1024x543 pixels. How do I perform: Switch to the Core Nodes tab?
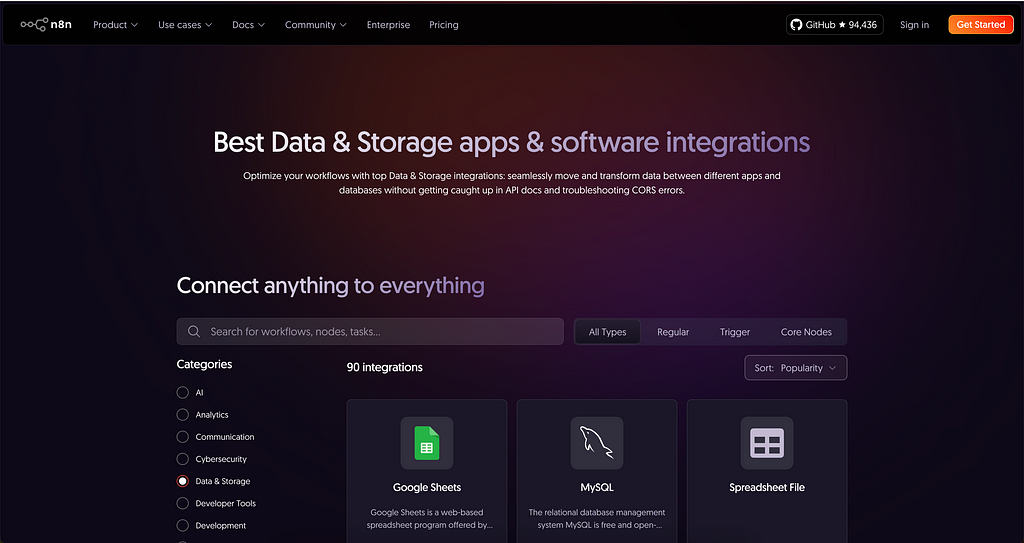click(x=807, y=332)
